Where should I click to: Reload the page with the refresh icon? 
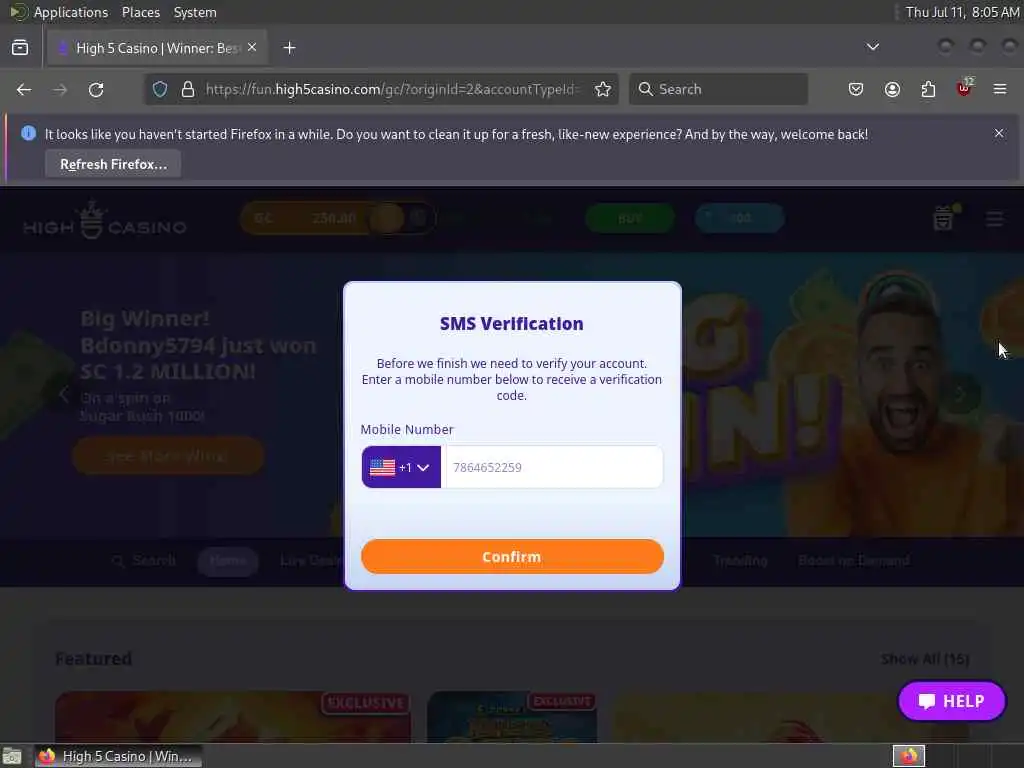tap(96, 89)
